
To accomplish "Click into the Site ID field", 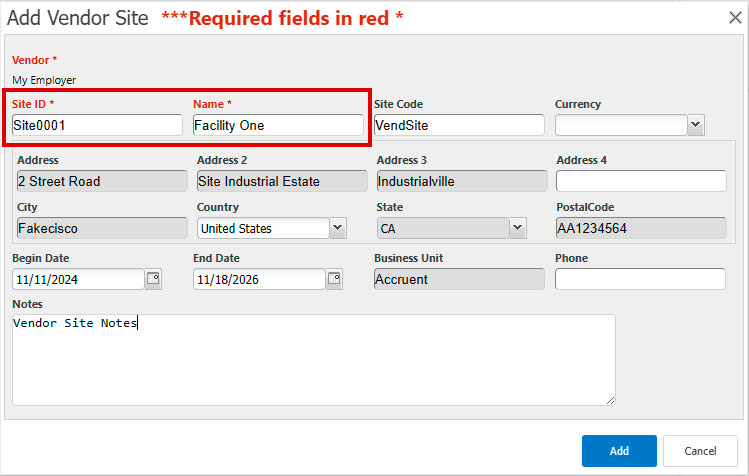I will pos(97,125).
